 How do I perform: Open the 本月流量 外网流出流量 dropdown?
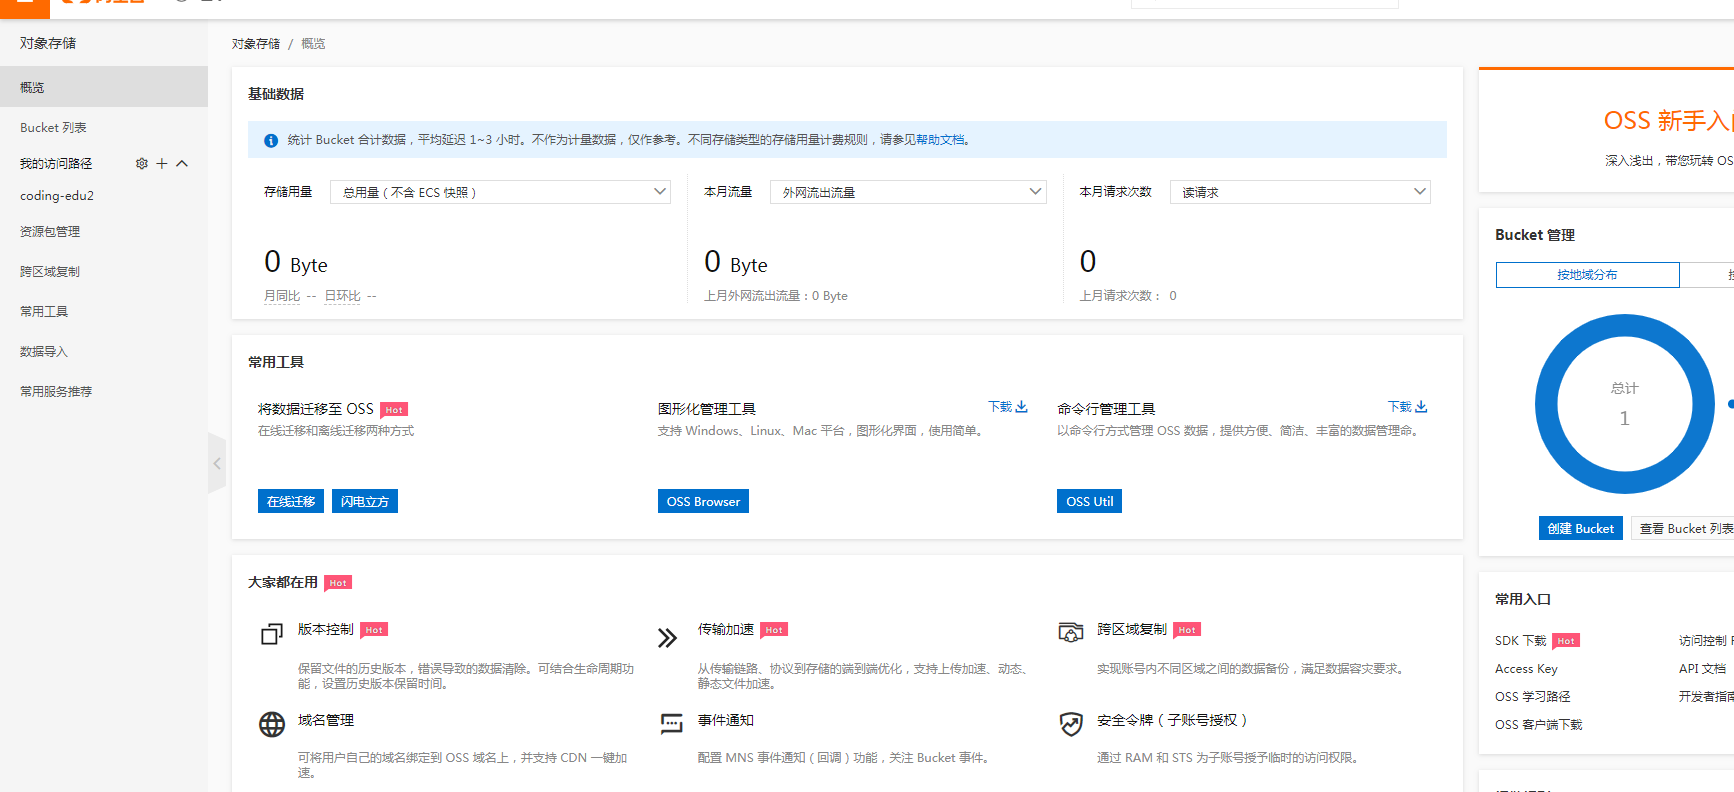[908, 192]
